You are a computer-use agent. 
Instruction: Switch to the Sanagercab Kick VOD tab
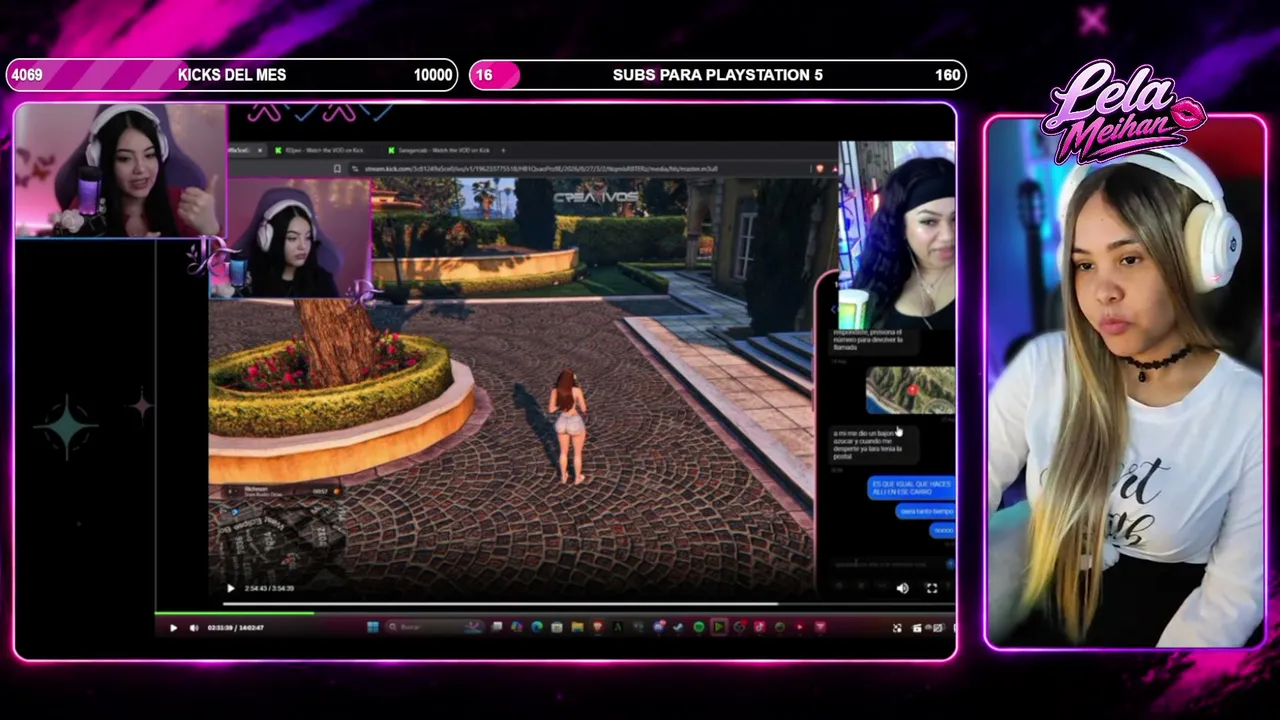pos(444,150)
